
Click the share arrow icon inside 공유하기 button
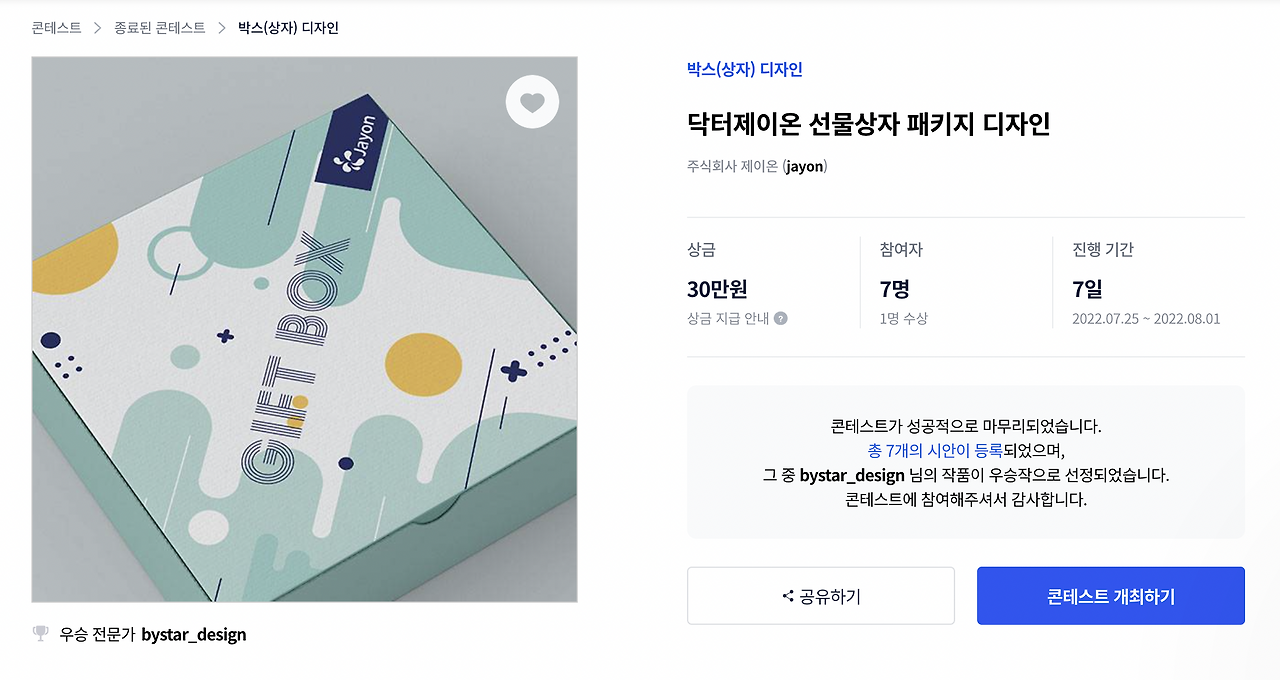click(786, 595)
